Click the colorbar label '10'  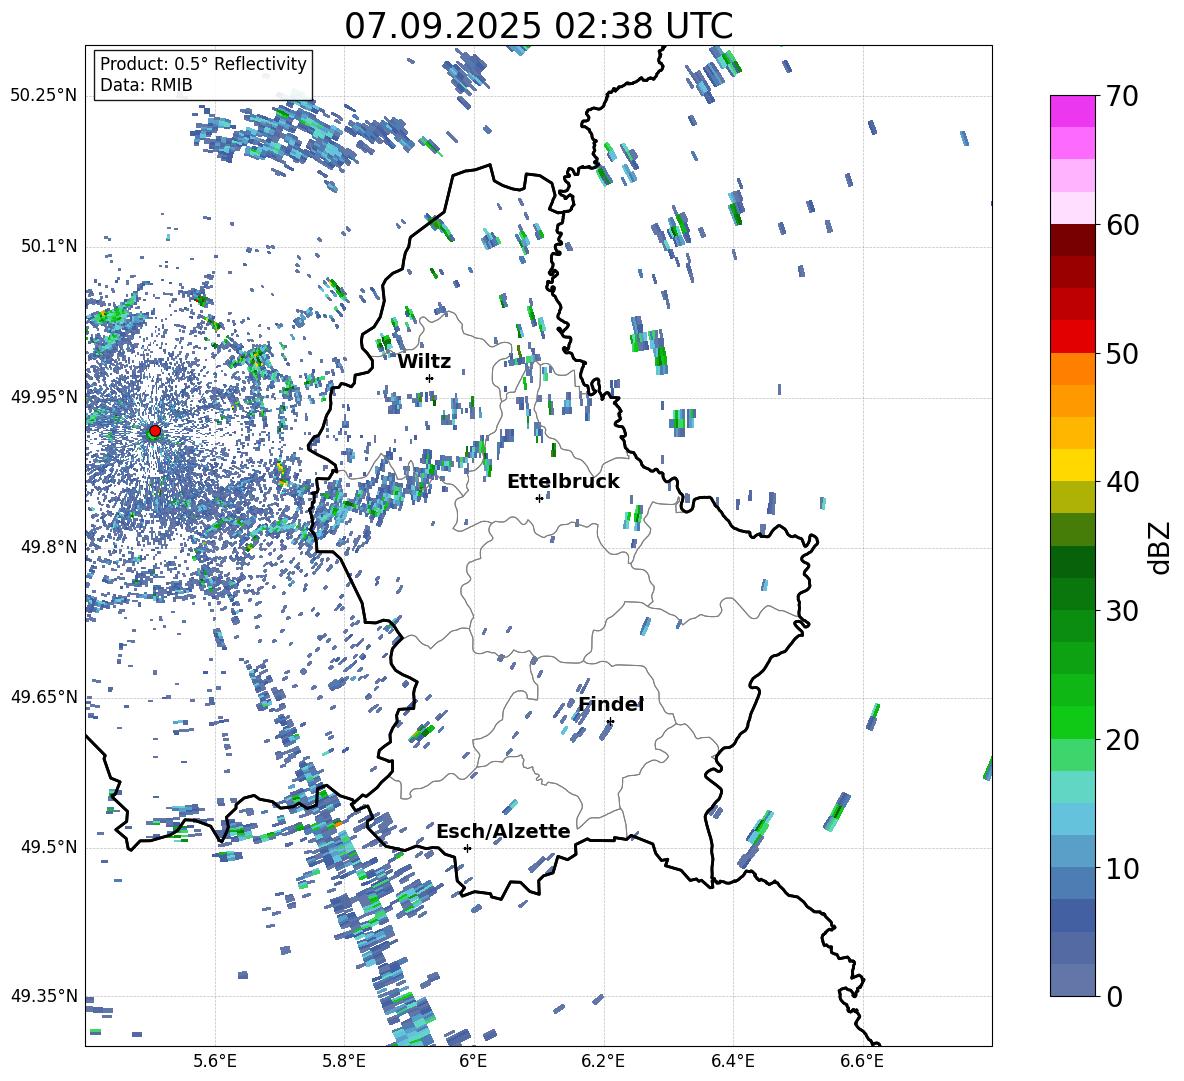[1122, 870]
